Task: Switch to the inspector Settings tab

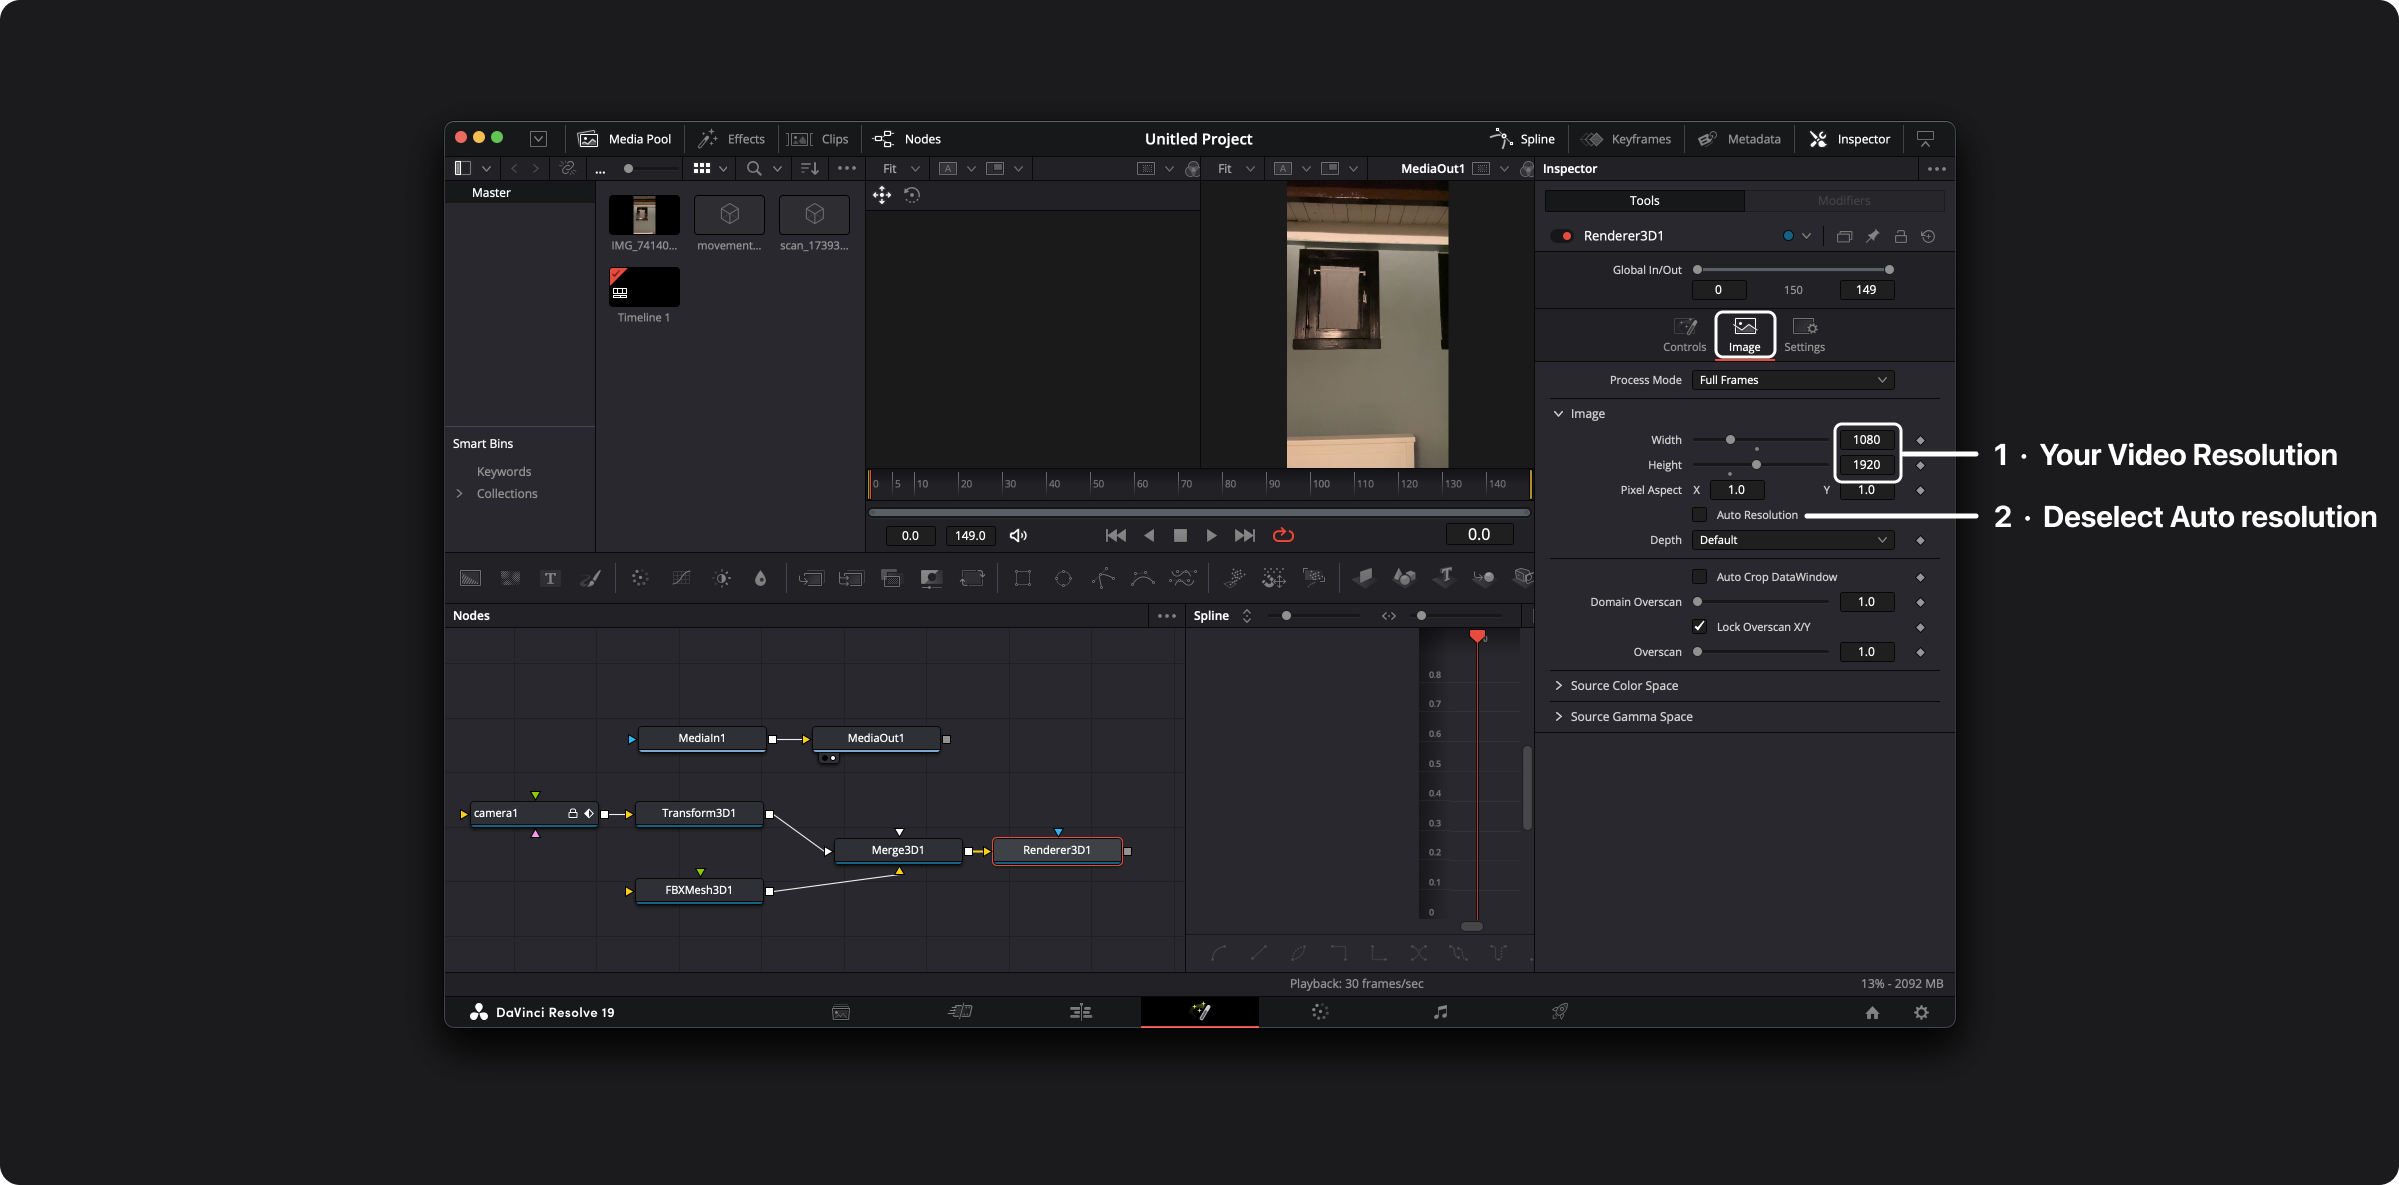Action: 1804,334
